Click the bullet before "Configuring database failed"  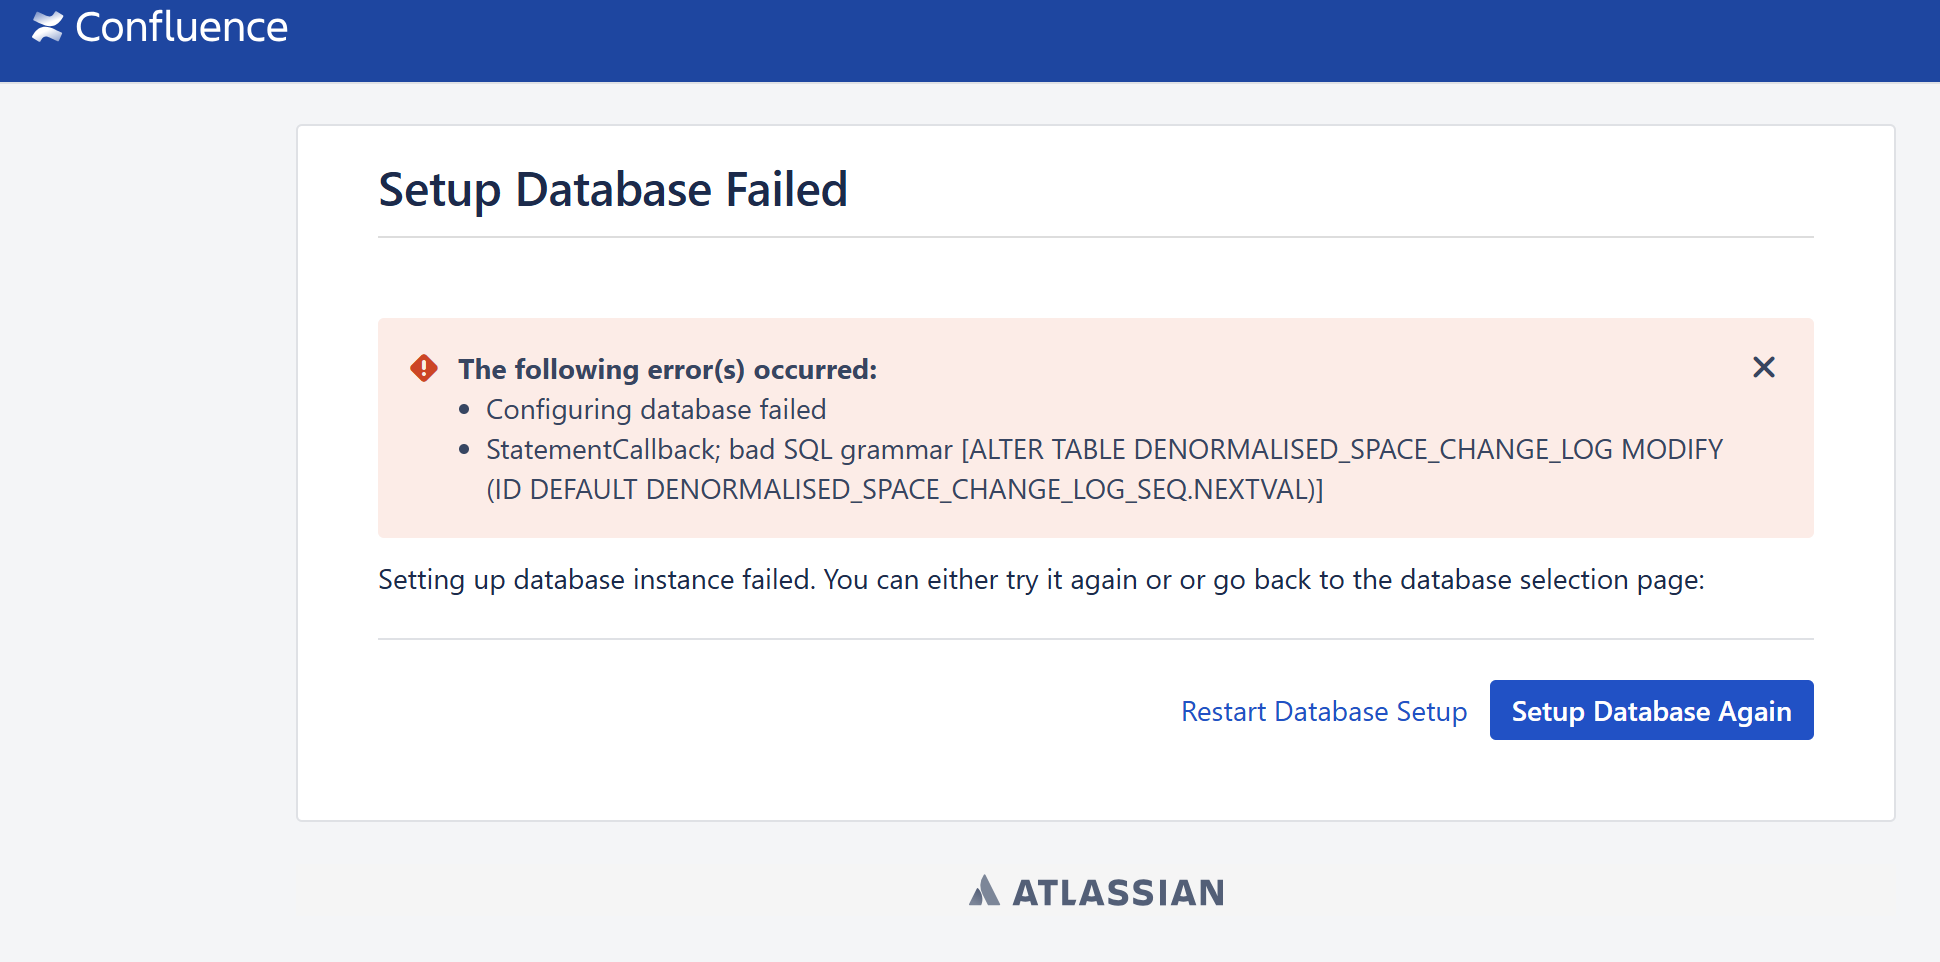(x=464, y=410)
